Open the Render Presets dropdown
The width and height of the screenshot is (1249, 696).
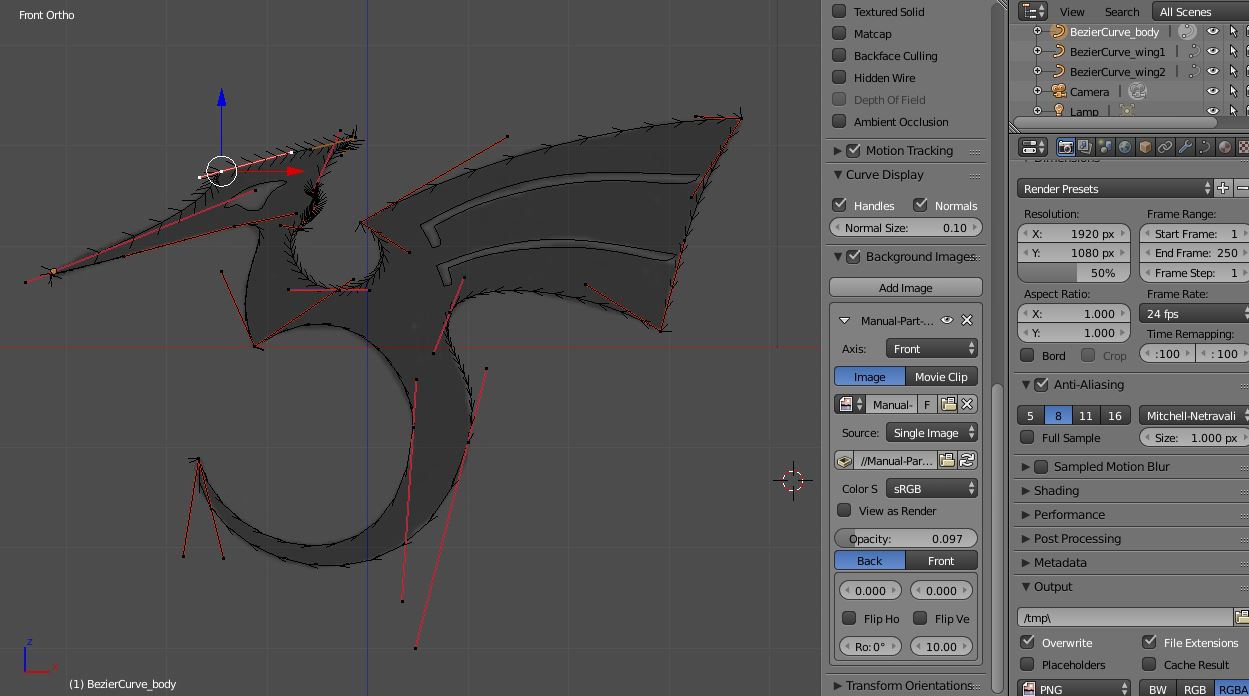tap(1114, 188)
